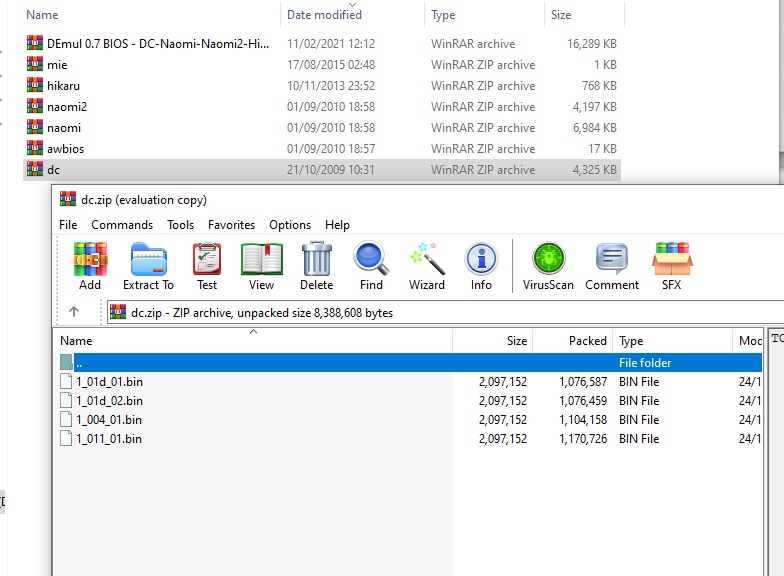Open the Commands menu

point(122,225)
